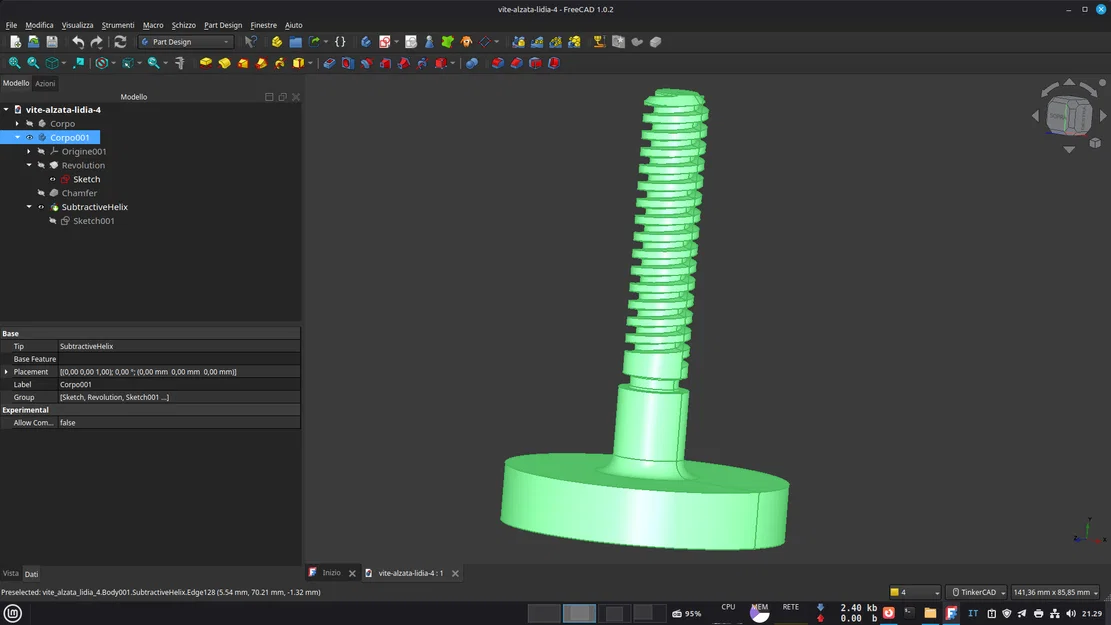Click the Allow Compound false value
The width and height of the screenshot is (1111, 625).
click(179, 423)
